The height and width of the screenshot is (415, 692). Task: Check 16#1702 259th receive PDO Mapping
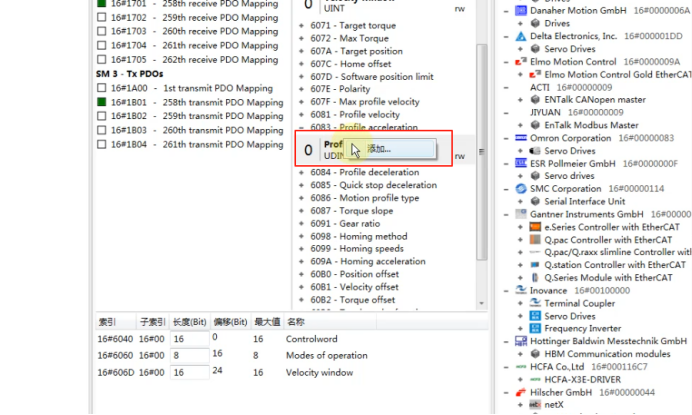click(x=102, y=18)
